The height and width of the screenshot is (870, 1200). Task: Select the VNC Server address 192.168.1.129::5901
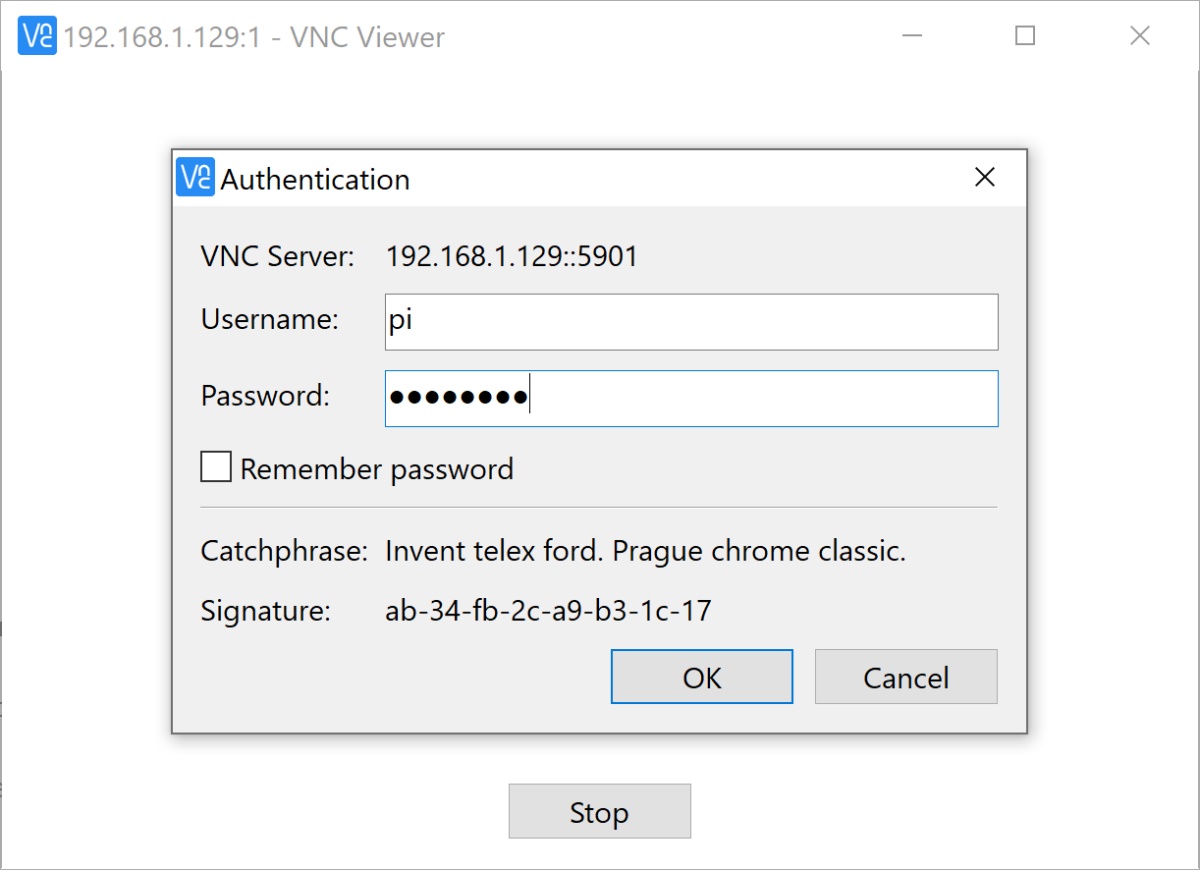point(512,256)
